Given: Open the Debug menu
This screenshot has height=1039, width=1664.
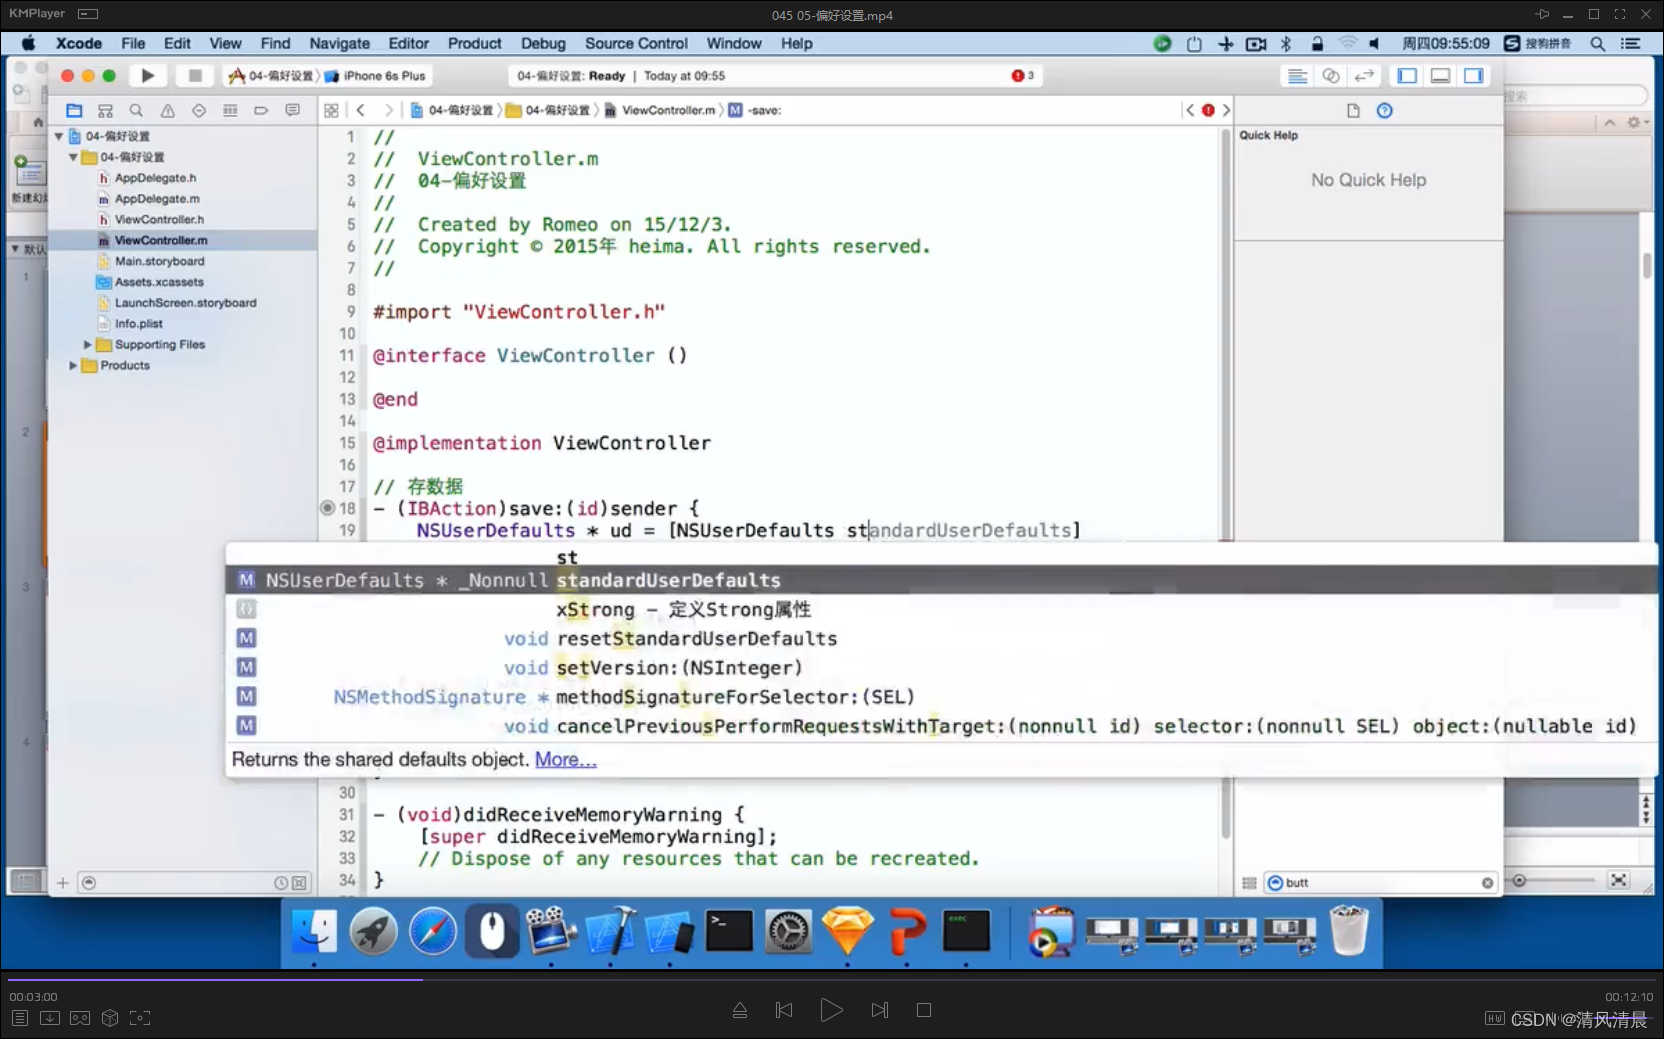Looking at the screenshot, I should click(543, 44).
